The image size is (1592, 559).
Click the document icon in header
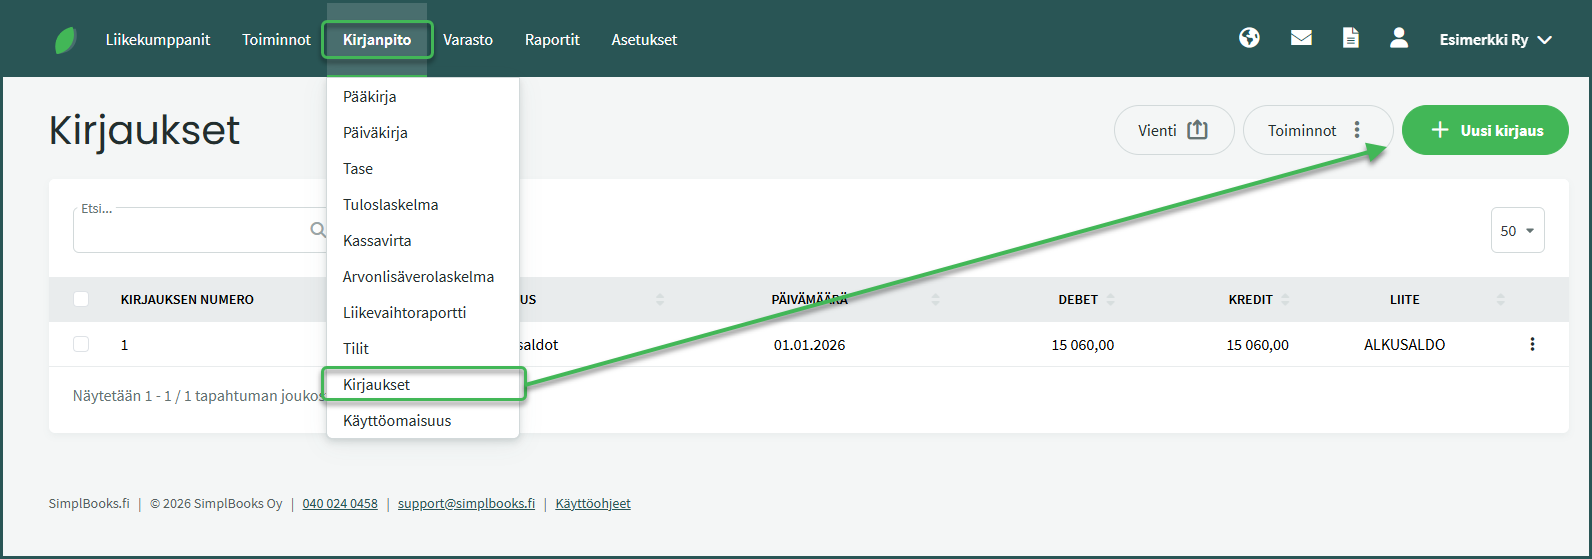point(1351,39)
